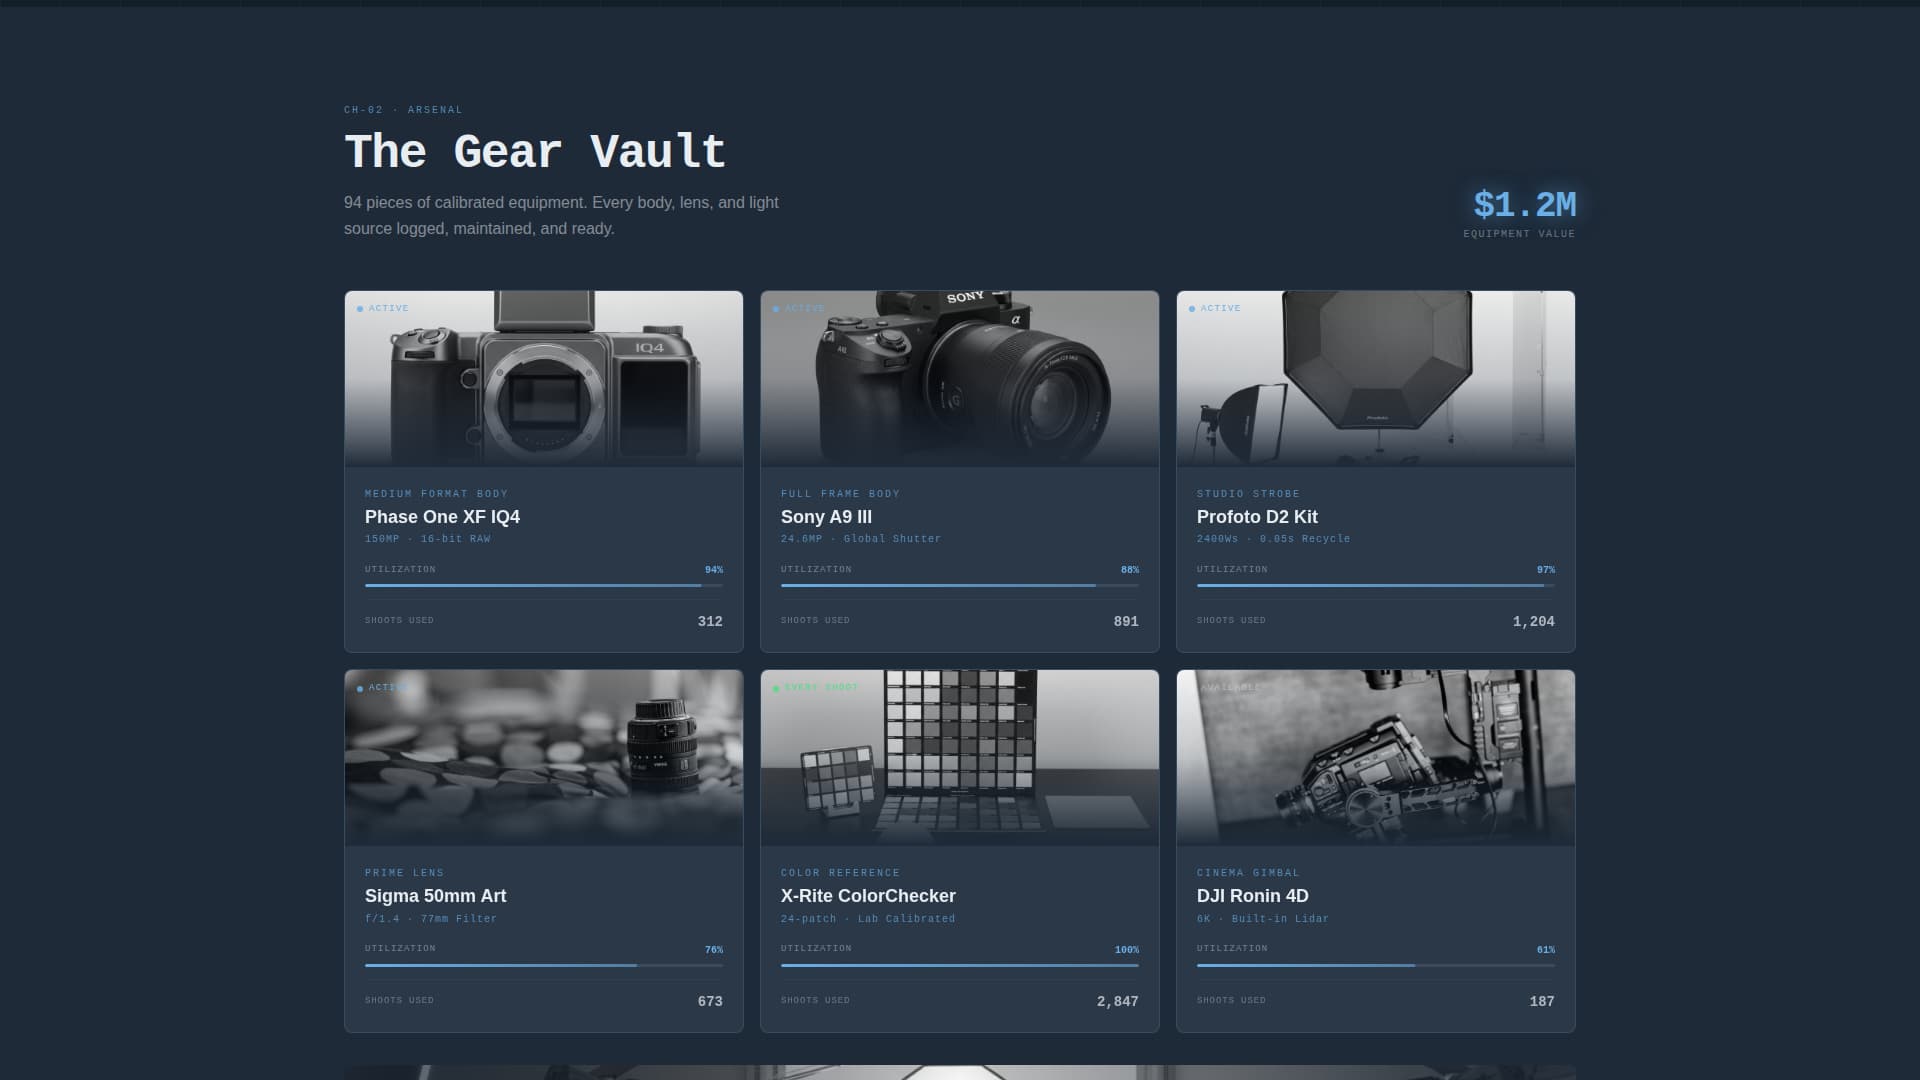
Task: Click the 'EQUIPMENT VALUE' caption
Action: (x=1519, y=234)
